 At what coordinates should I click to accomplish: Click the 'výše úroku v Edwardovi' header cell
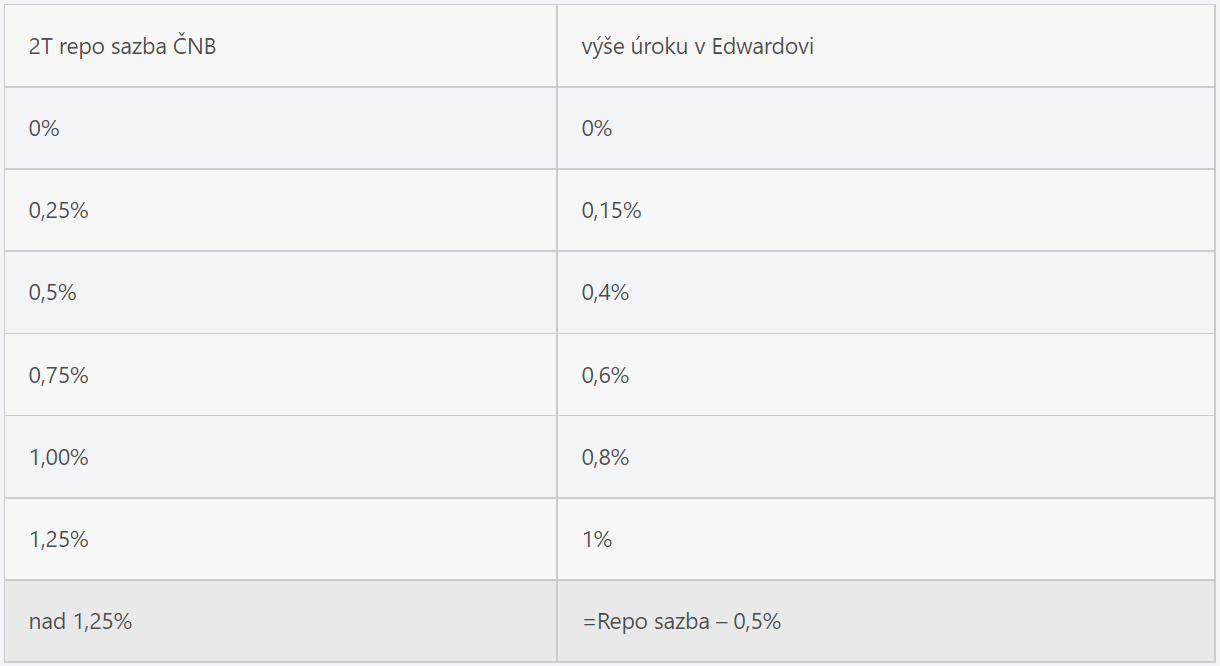(x=886, y=46)
